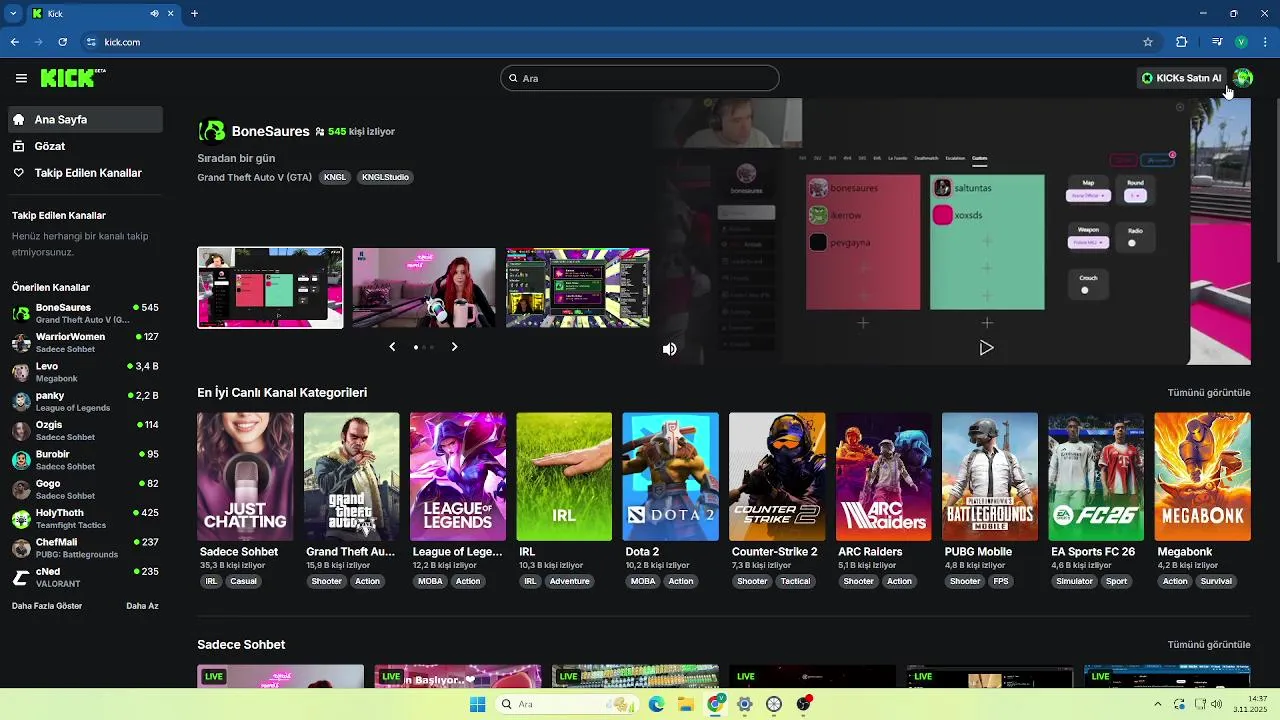
Task: Click the Ara search field
Action: [x=640, y=78]
